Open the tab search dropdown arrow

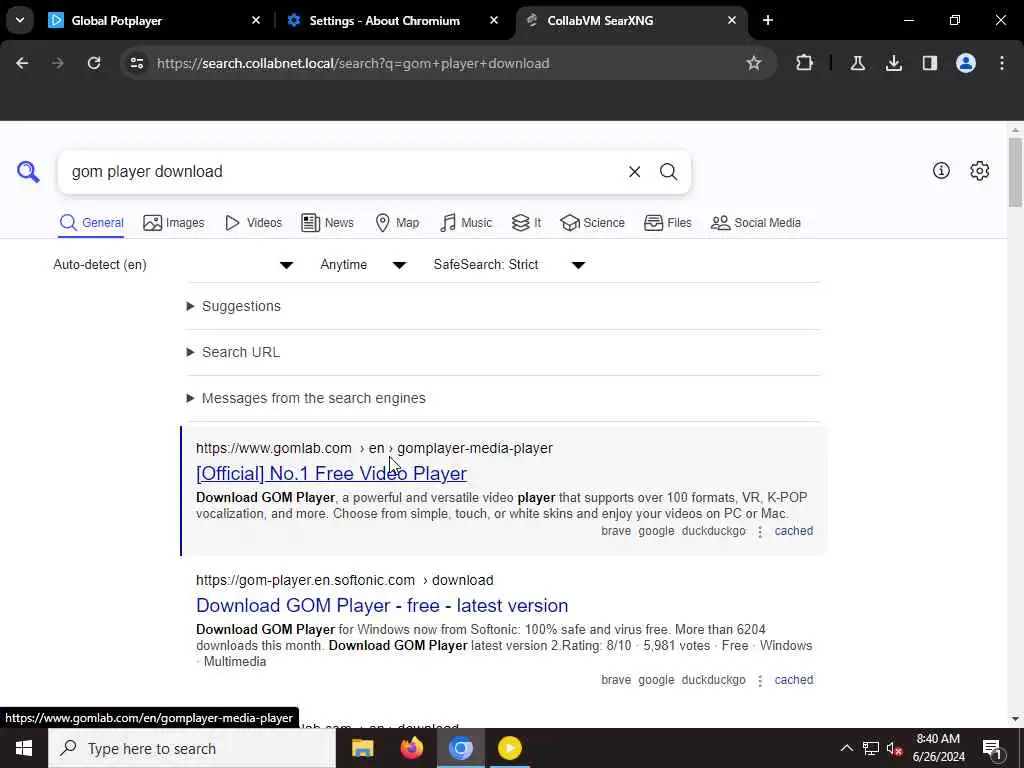(x=20, y=20)
